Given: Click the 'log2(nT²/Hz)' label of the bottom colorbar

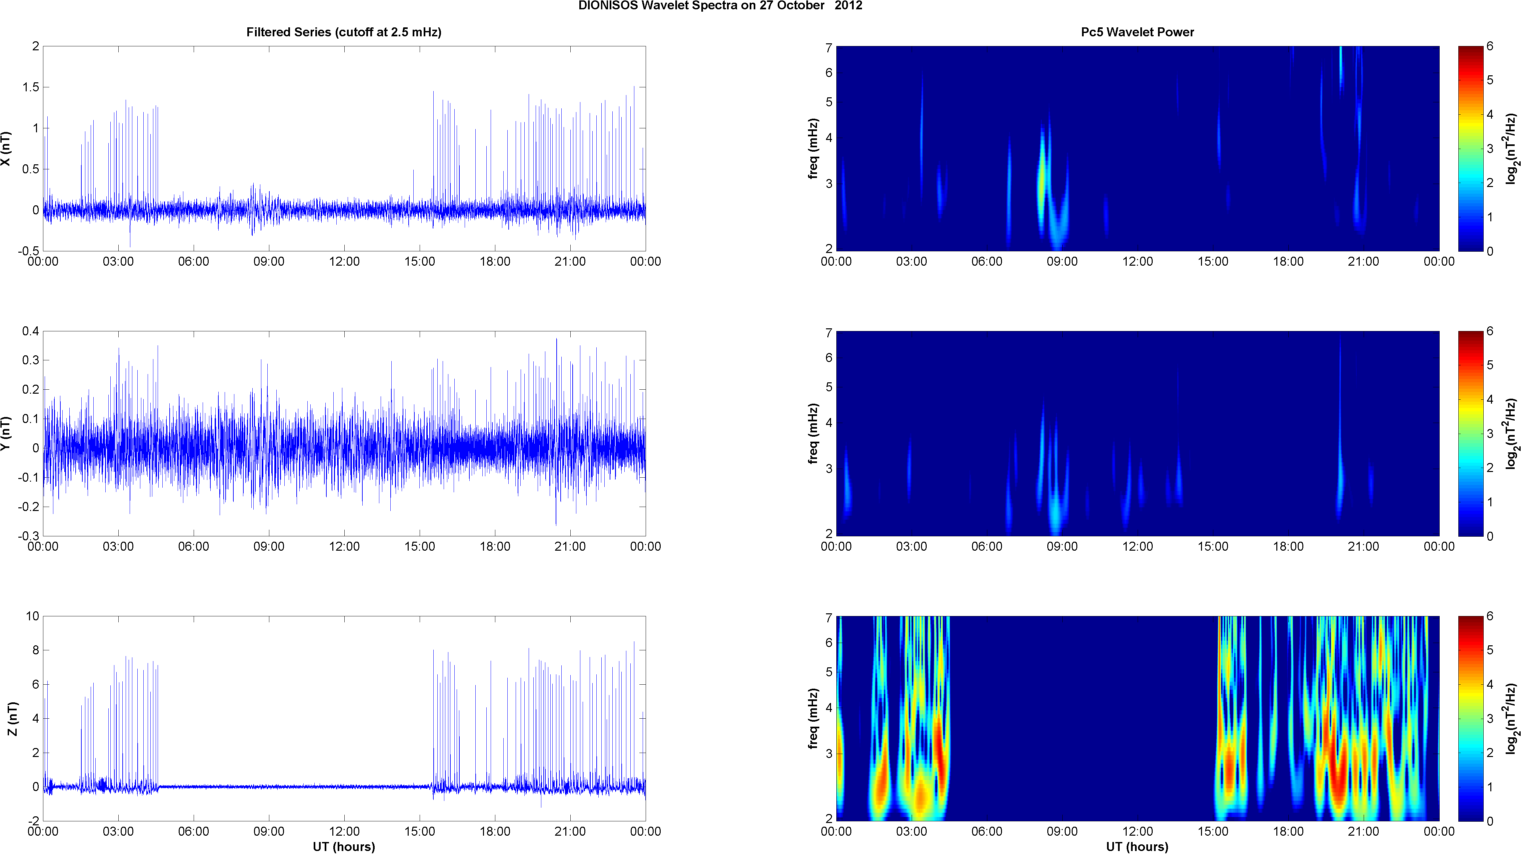Looking at the screenshot, I should coord(1512,719).
